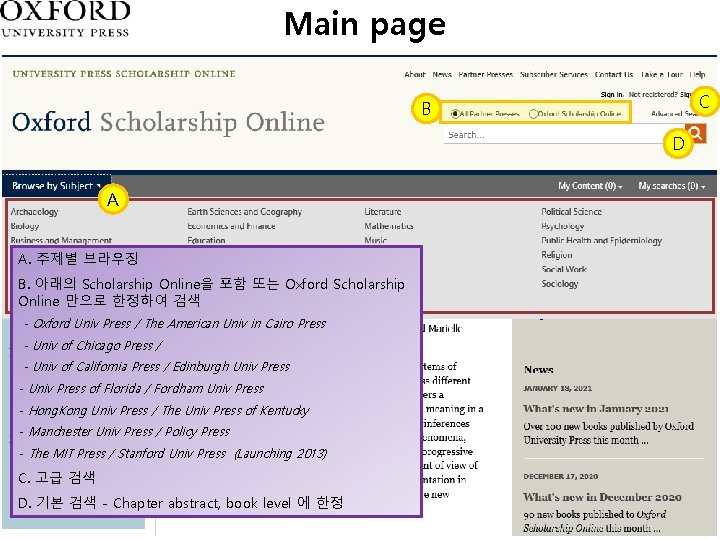Image resolution: width=720 pixels, height=540 pixels.
Task: Open What's new in December 2020 article
Action: click(602, 497)
